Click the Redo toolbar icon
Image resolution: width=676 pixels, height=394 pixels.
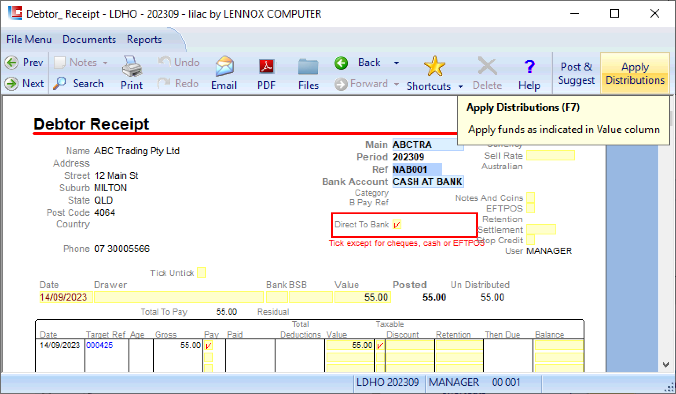164,83
